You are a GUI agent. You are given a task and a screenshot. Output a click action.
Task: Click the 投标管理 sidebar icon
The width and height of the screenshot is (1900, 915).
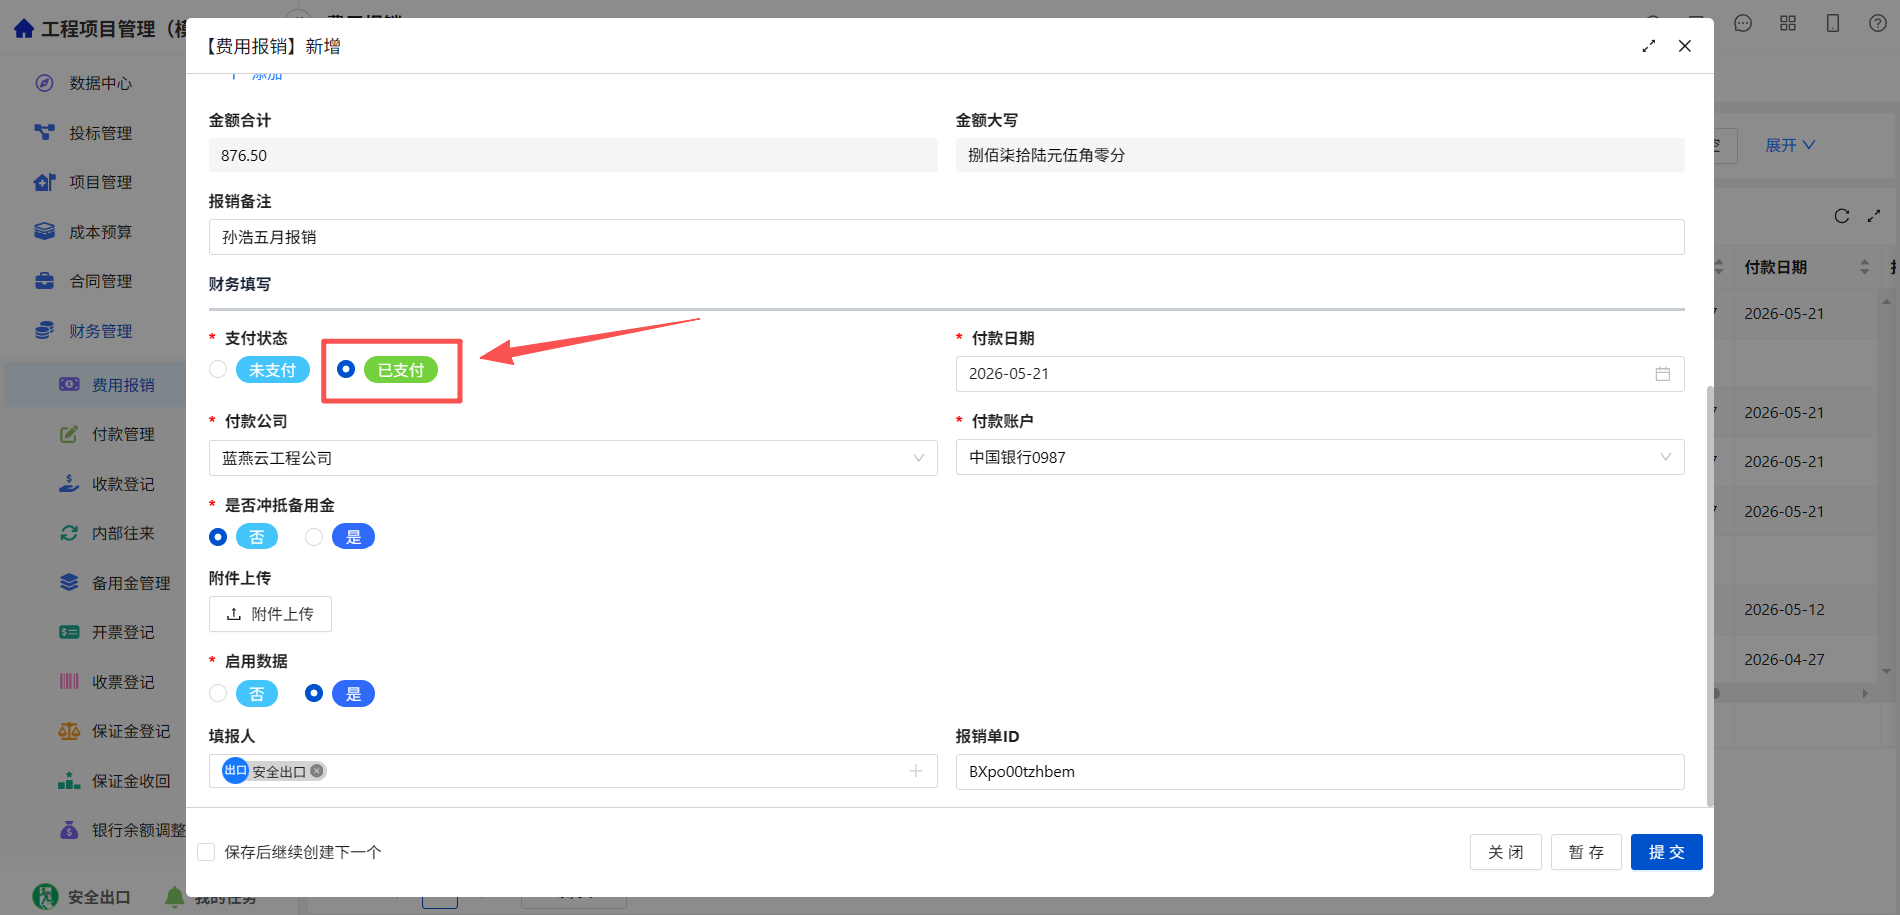[44, 132]
